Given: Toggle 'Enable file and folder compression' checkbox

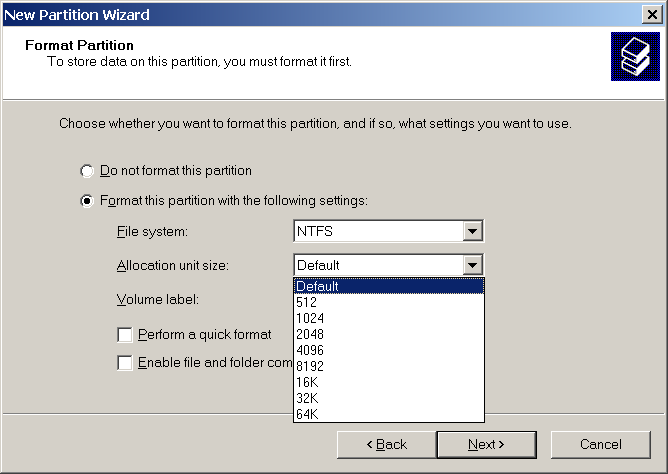Looking at the screenshot, I should pyautogui.click(x=125, y=363).
